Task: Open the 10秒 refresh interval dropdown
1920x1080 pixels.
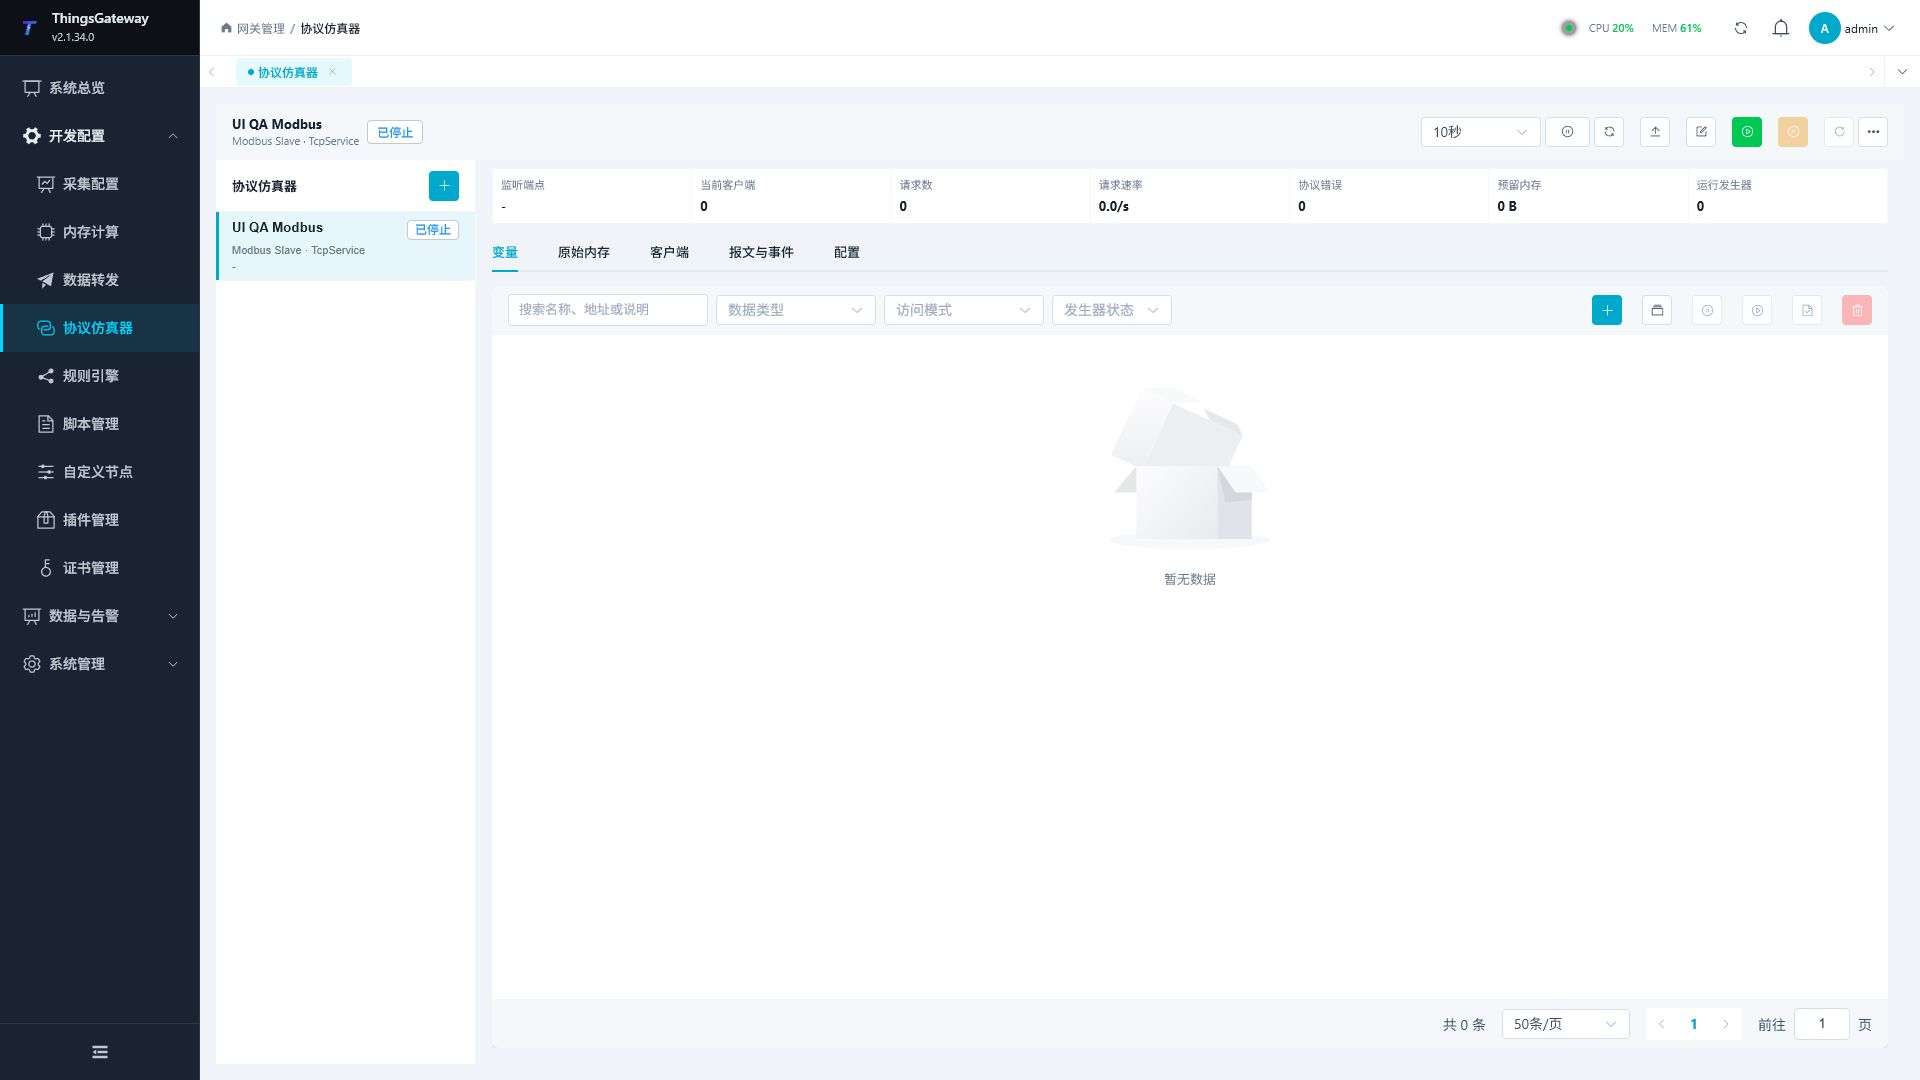Action: tap(1480, 132)
